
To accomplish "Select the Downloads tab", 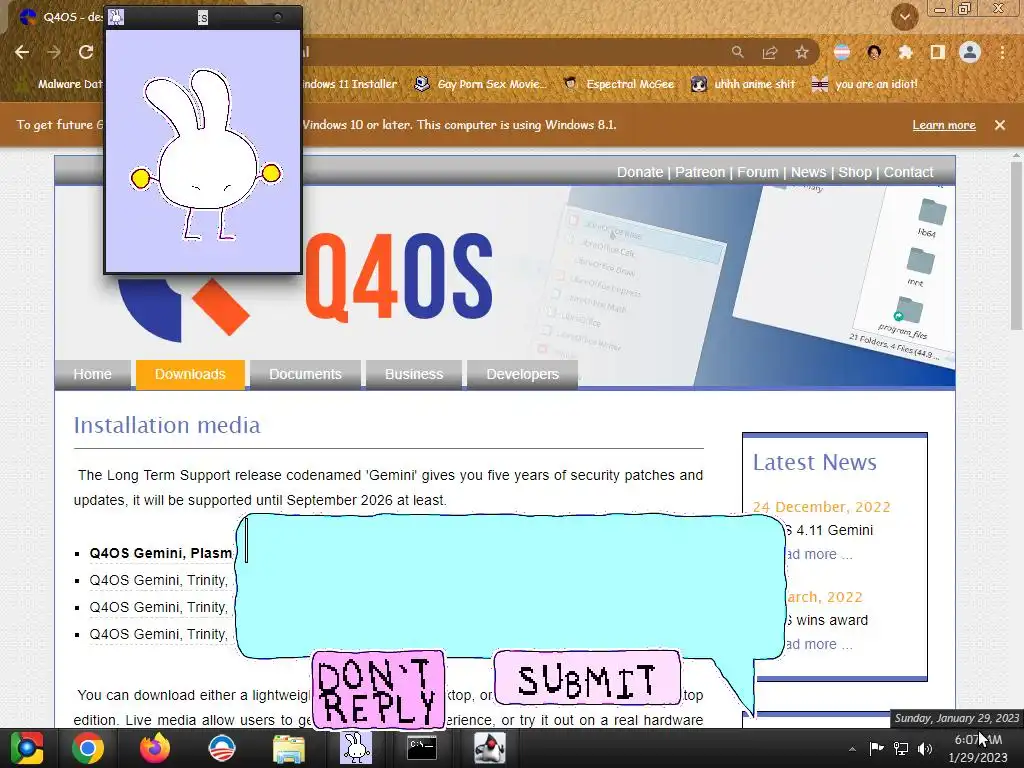I will [x=190, y=374].
